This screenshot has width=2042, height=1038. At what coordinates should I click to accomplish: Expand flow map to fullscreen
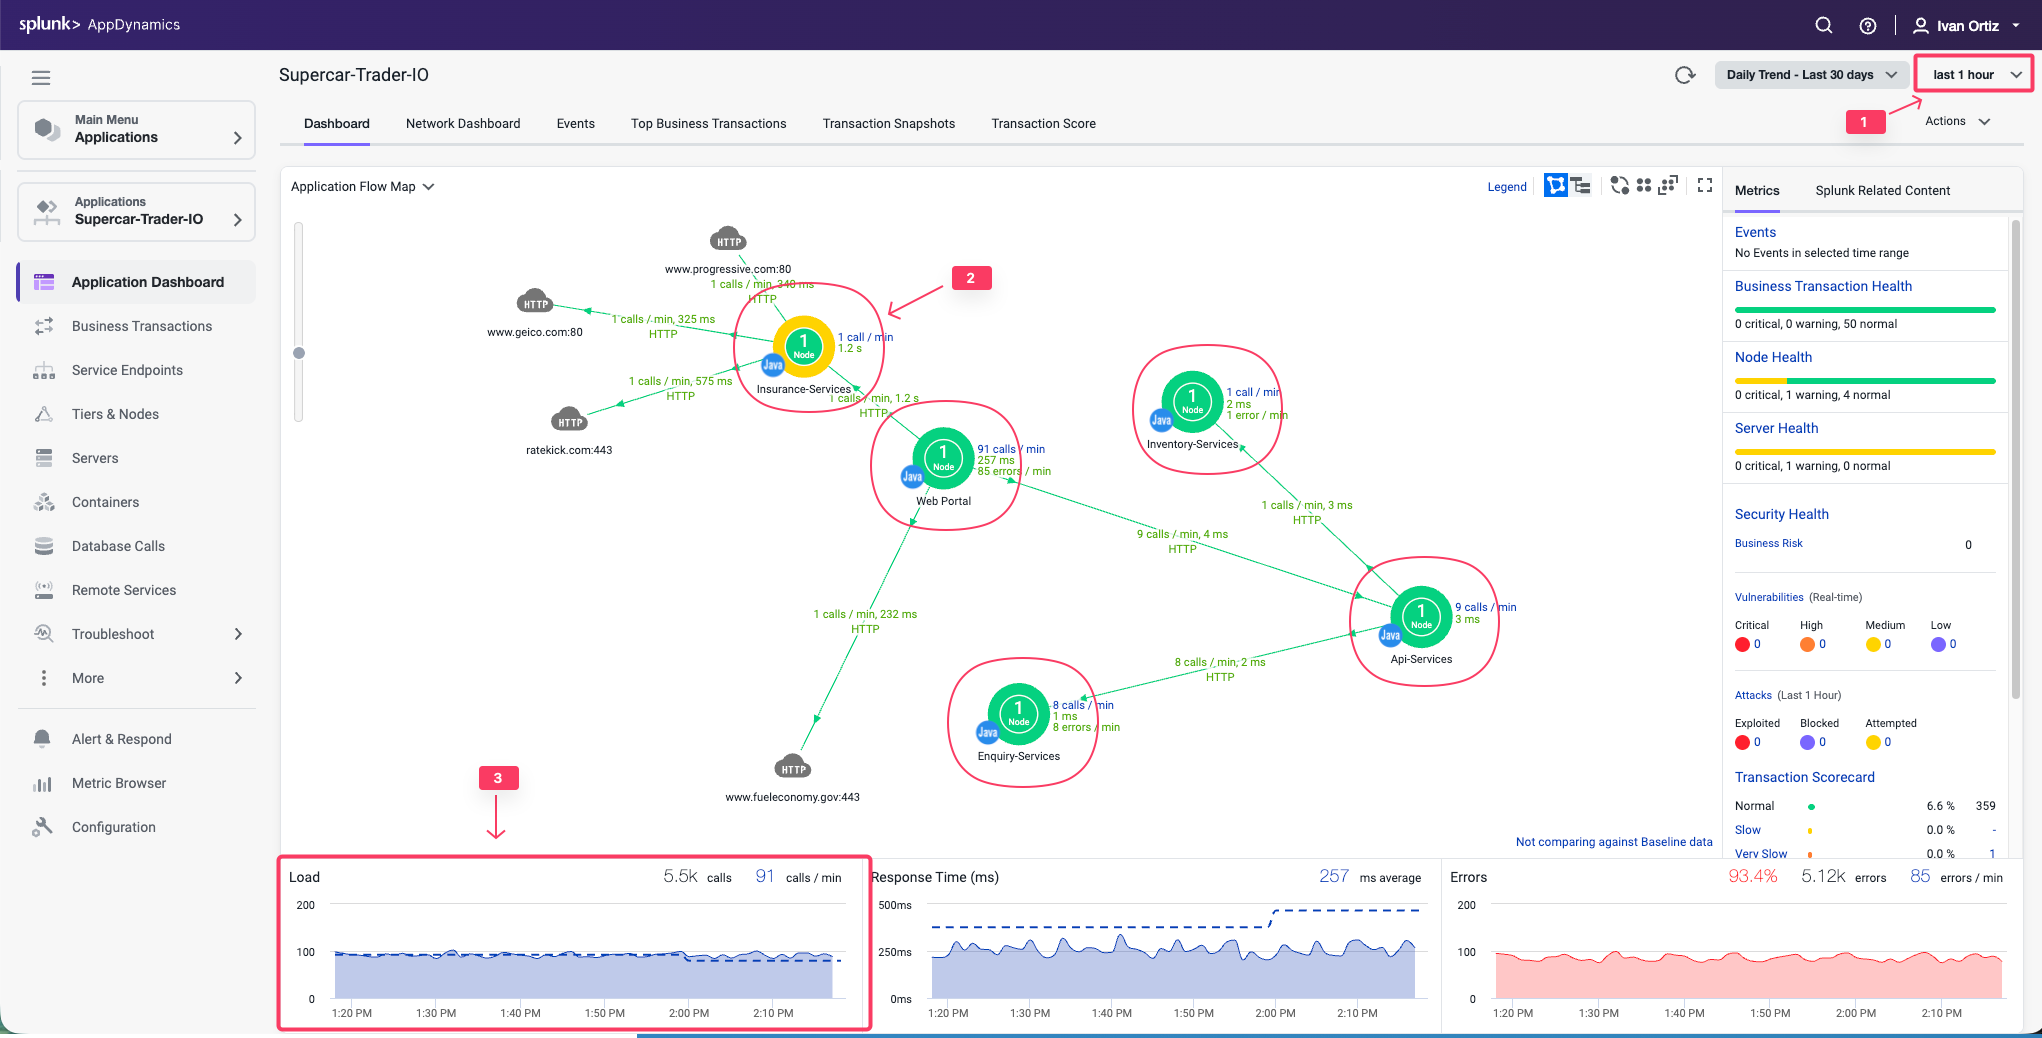point(1705,186)
